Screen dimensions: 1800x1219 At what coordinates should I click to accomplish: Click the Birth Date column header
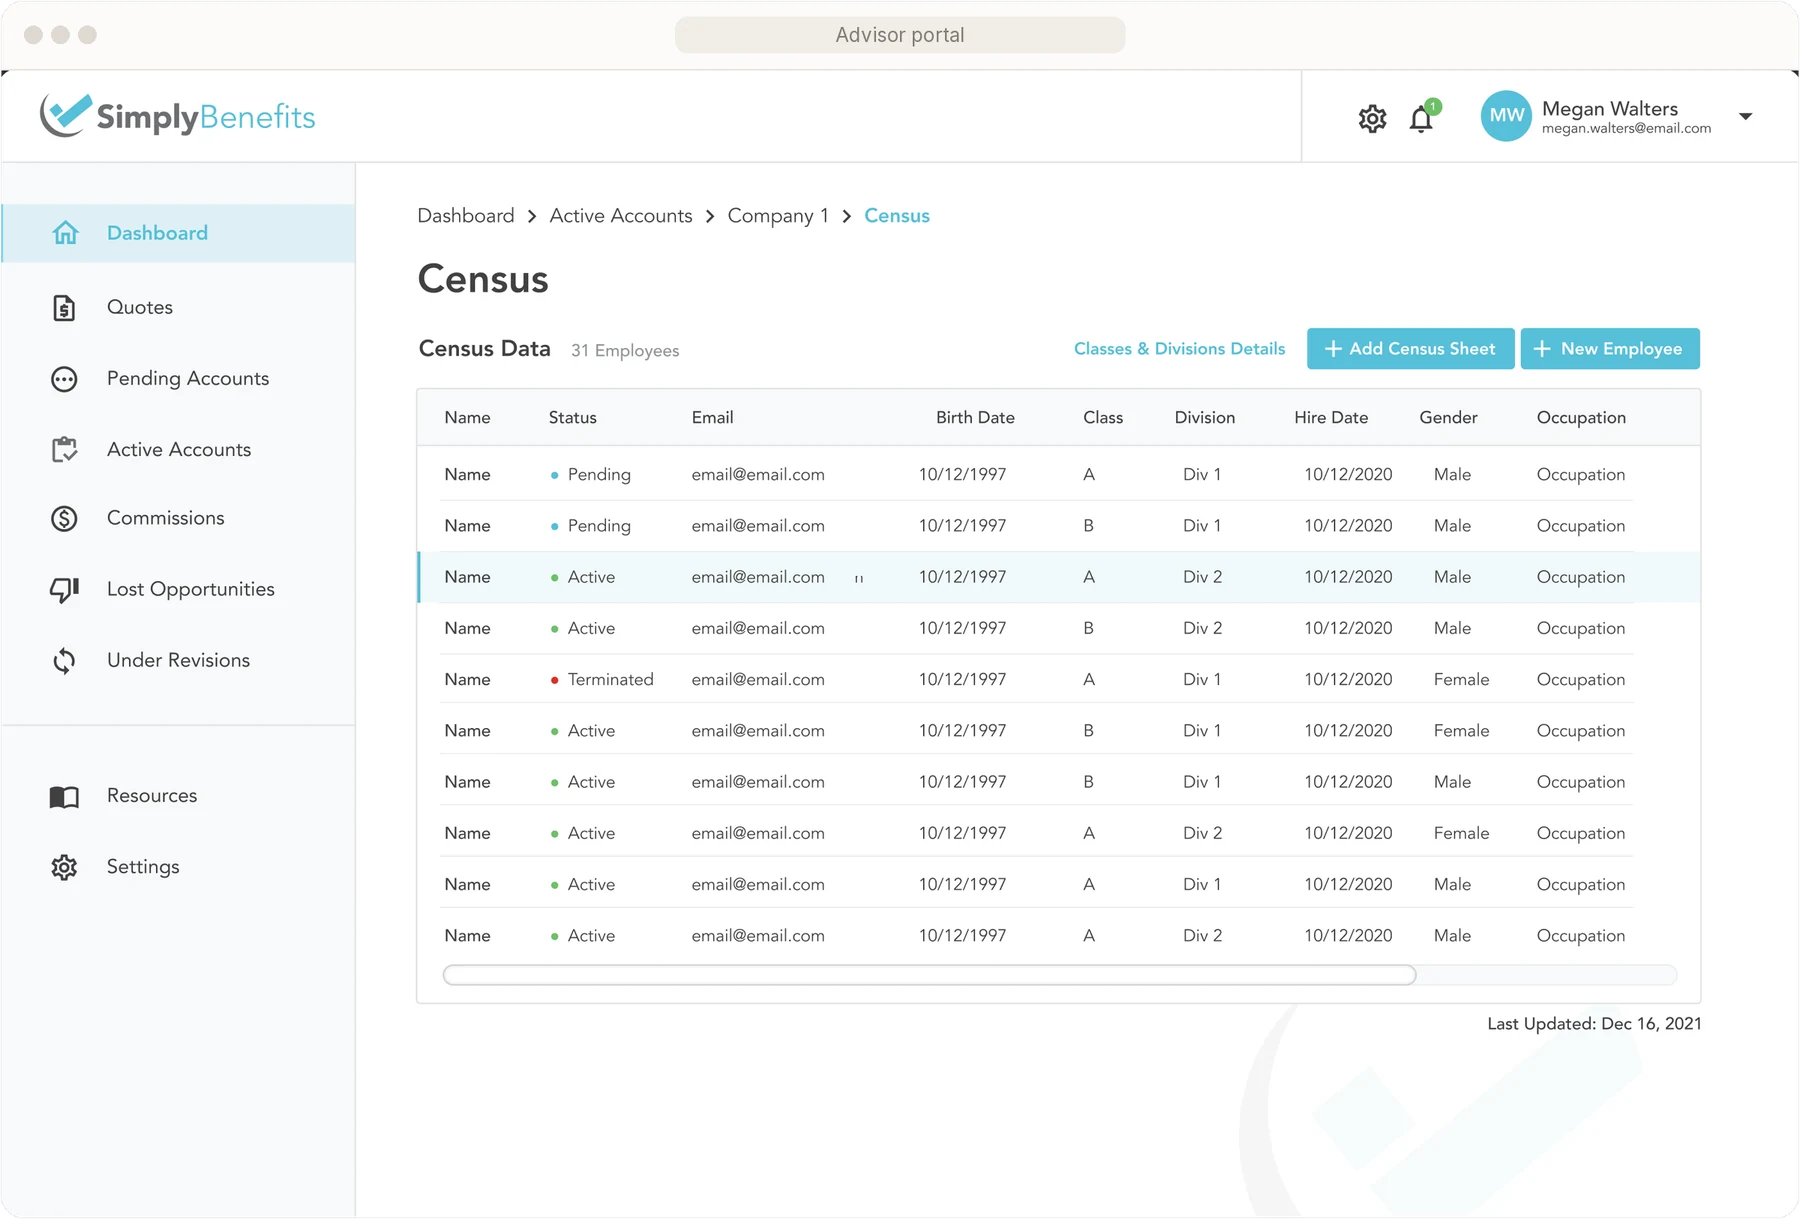[x=975, y=418]
